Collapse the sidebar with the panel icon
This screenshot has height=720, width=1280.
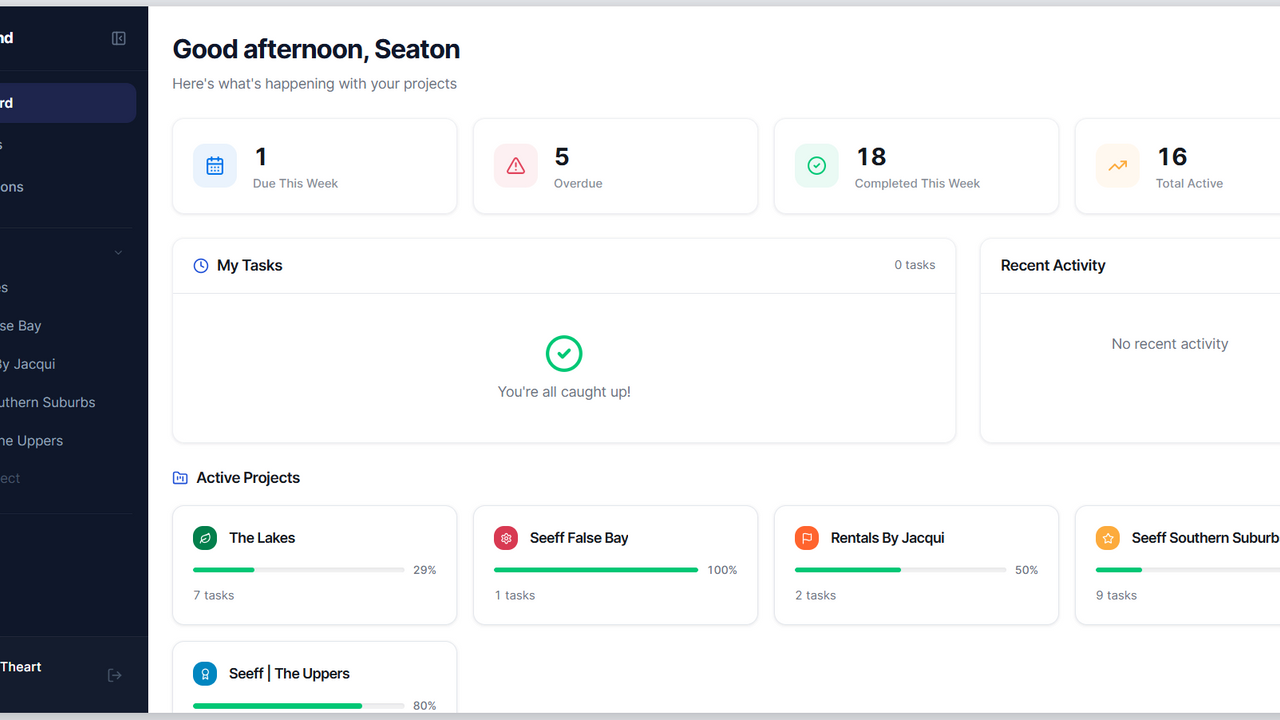[x=119, y=38]
